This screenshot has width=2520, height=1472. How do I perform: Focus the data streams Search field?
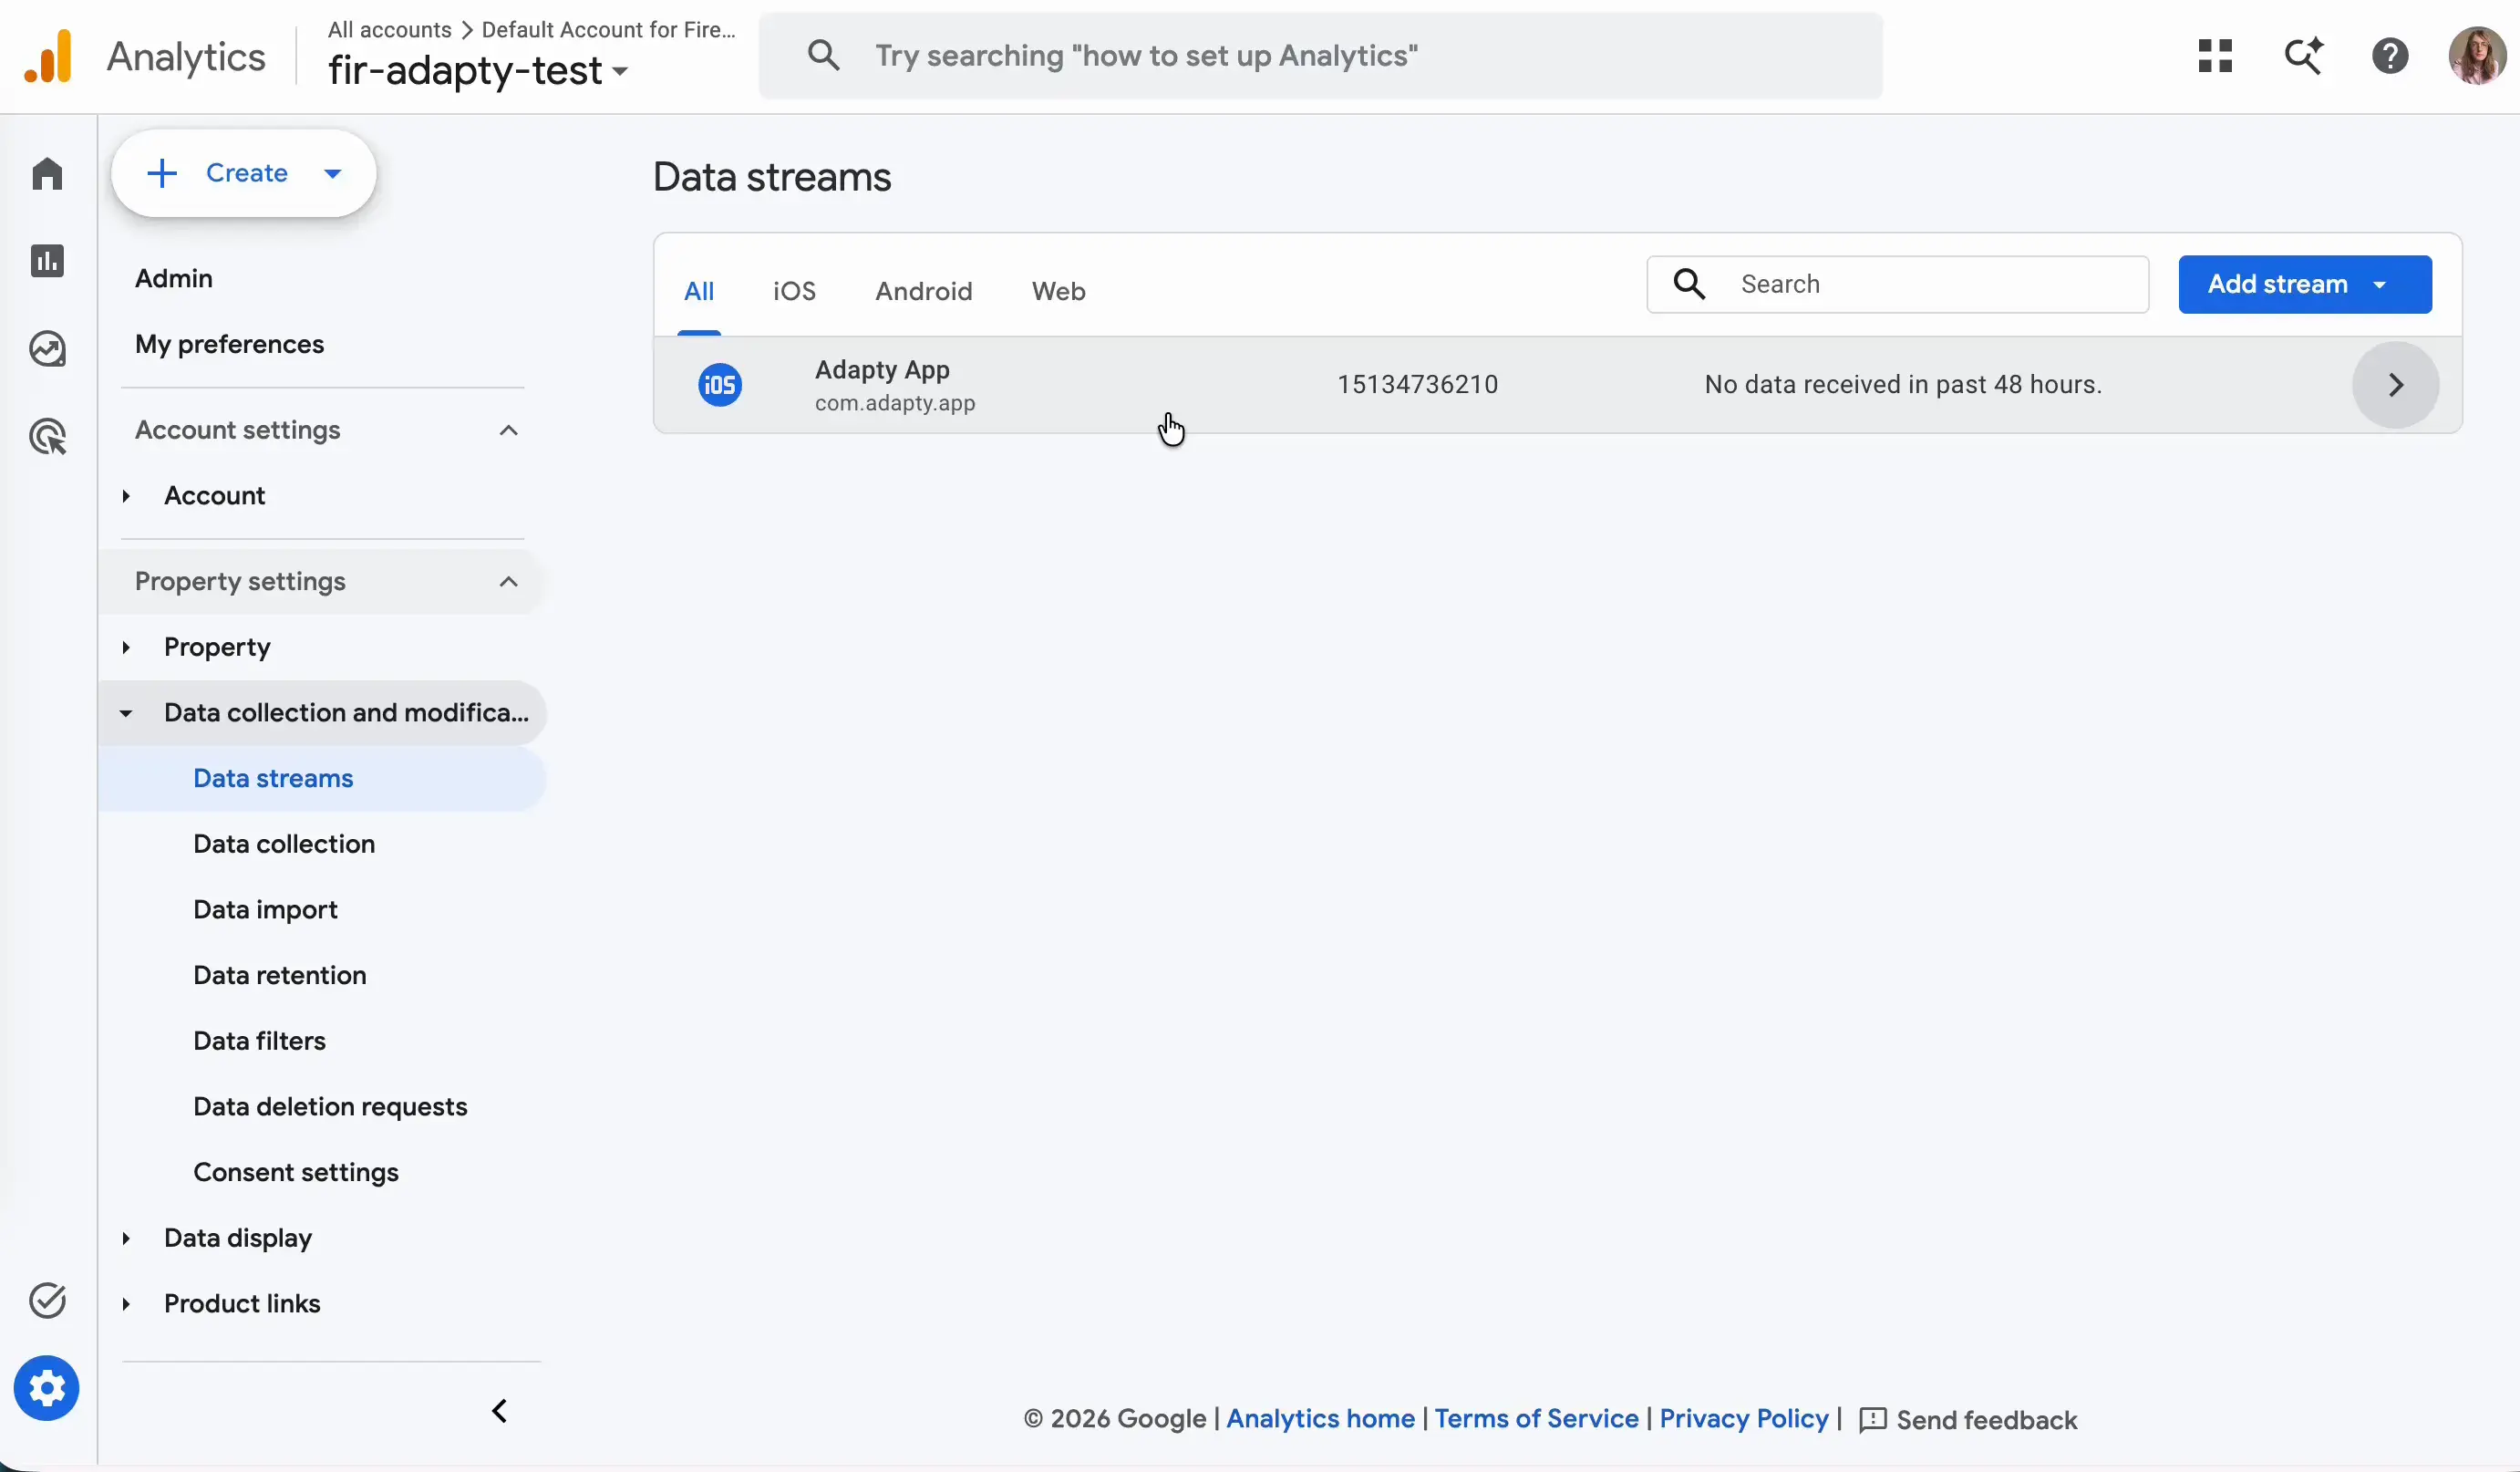tap(1897, 284)
